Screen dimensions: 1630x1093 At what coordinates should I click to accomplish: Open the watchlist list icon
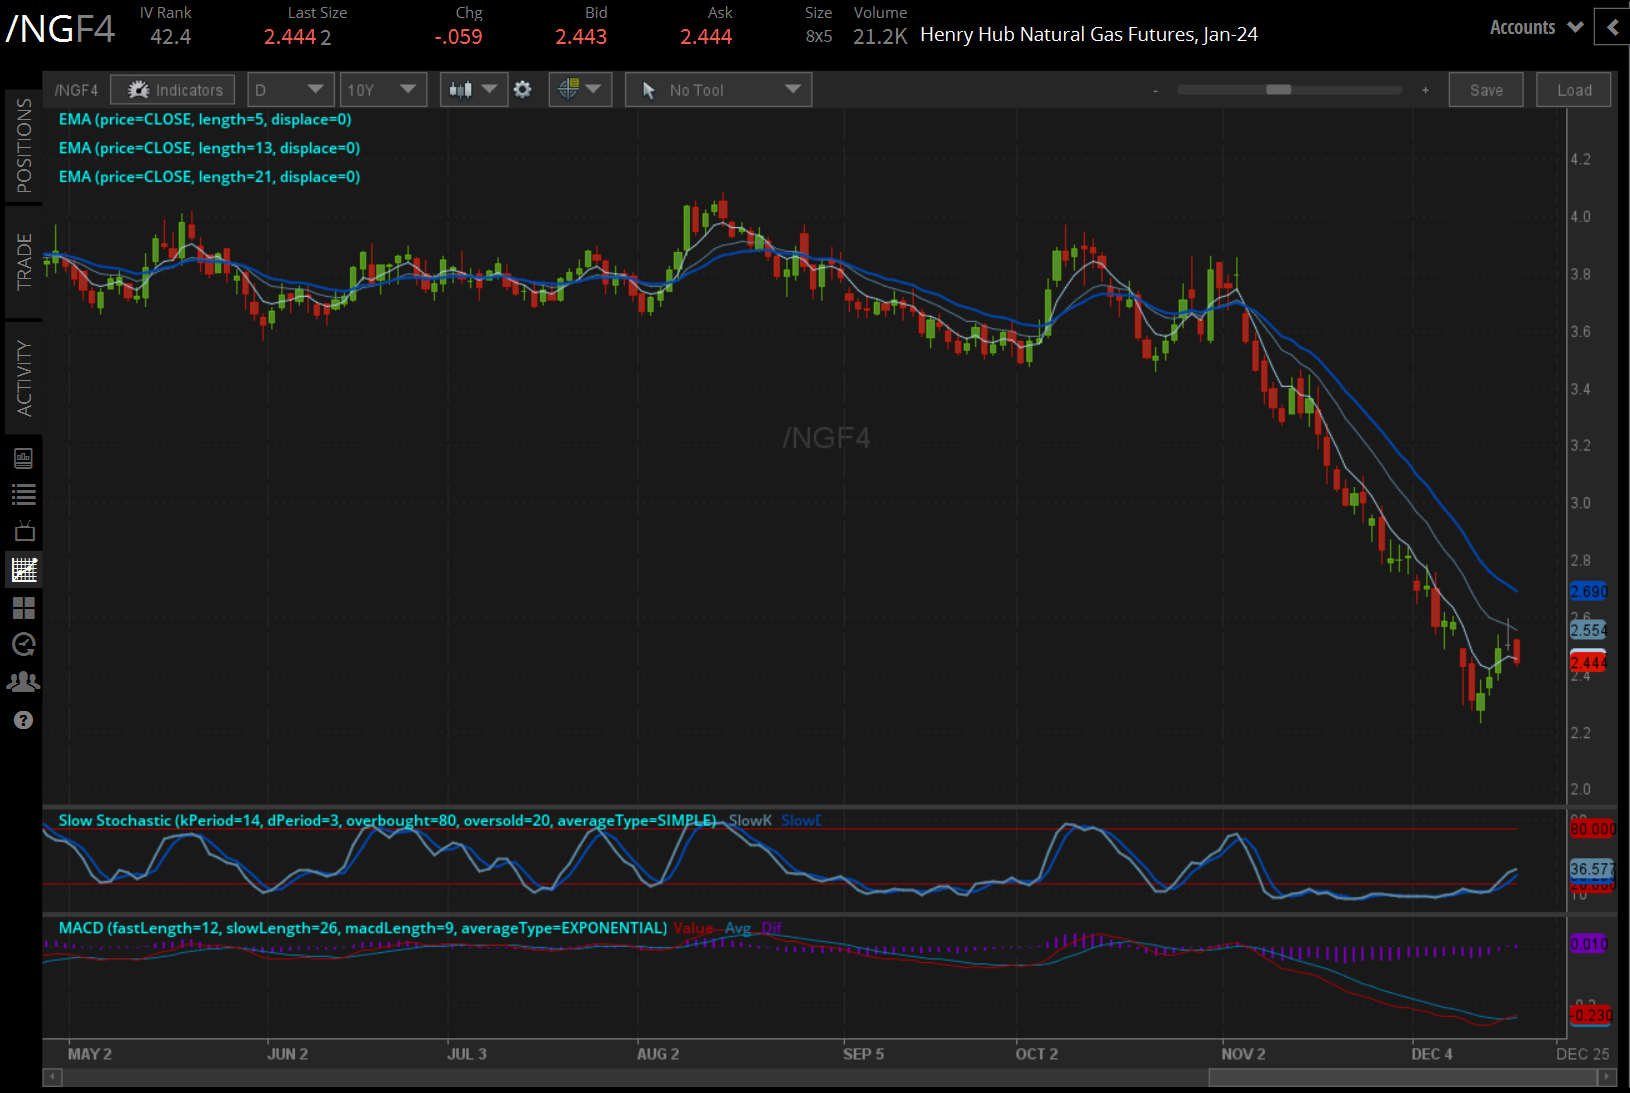click(24, 494)
